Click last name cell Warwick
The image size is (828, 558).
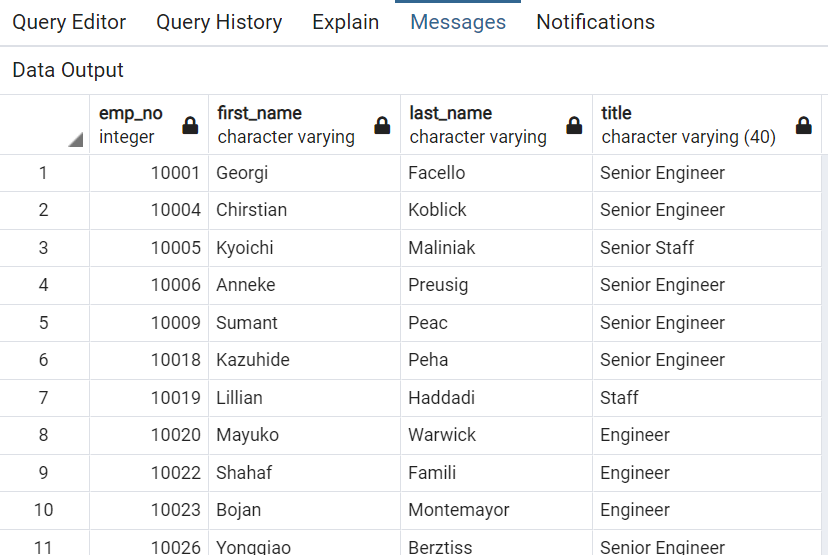(496, 435)
